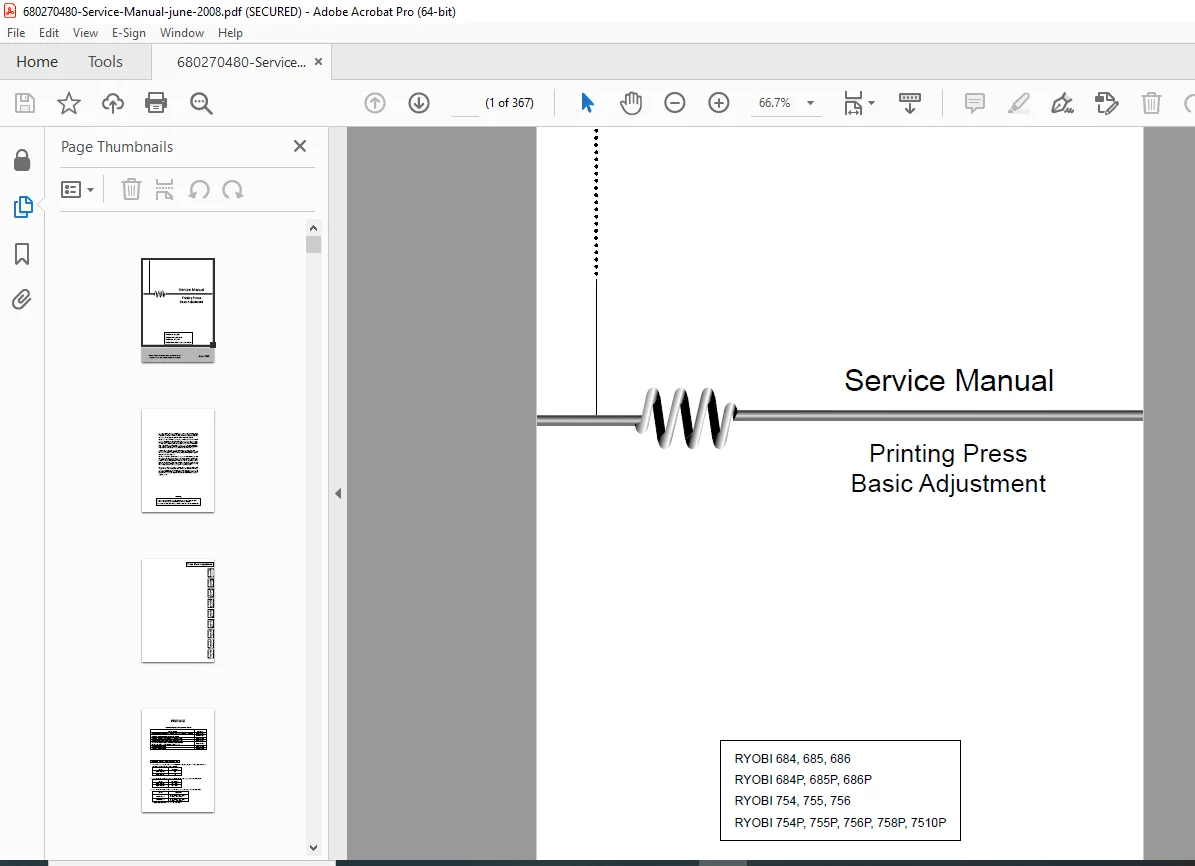1195x866 pixels.
Task: Click the 'RYOBI 684P, 685P, 686P' line
Action: point(803,779)
